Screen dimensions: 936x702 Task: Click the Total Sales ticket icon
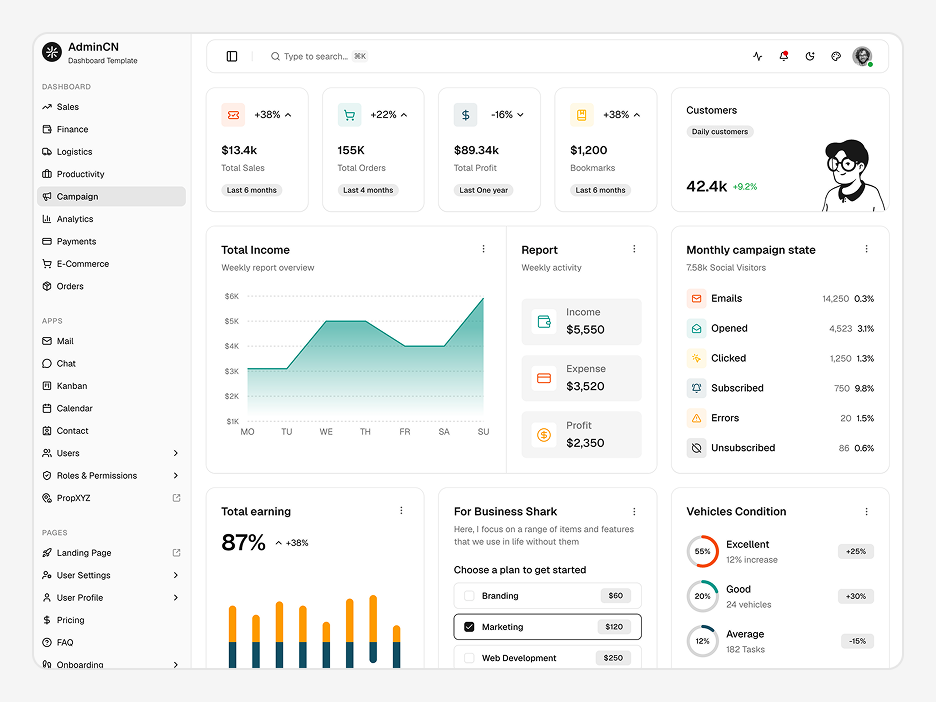[233, 115]
